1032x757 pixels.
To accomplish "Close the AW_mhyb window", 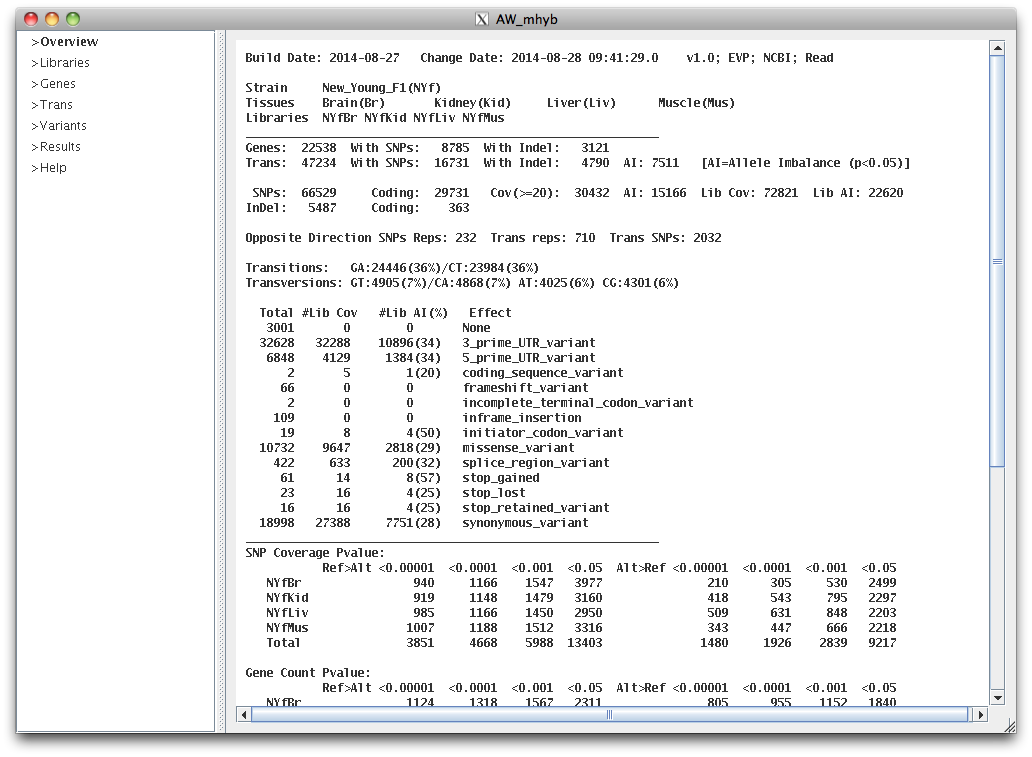I will point(31,19).
